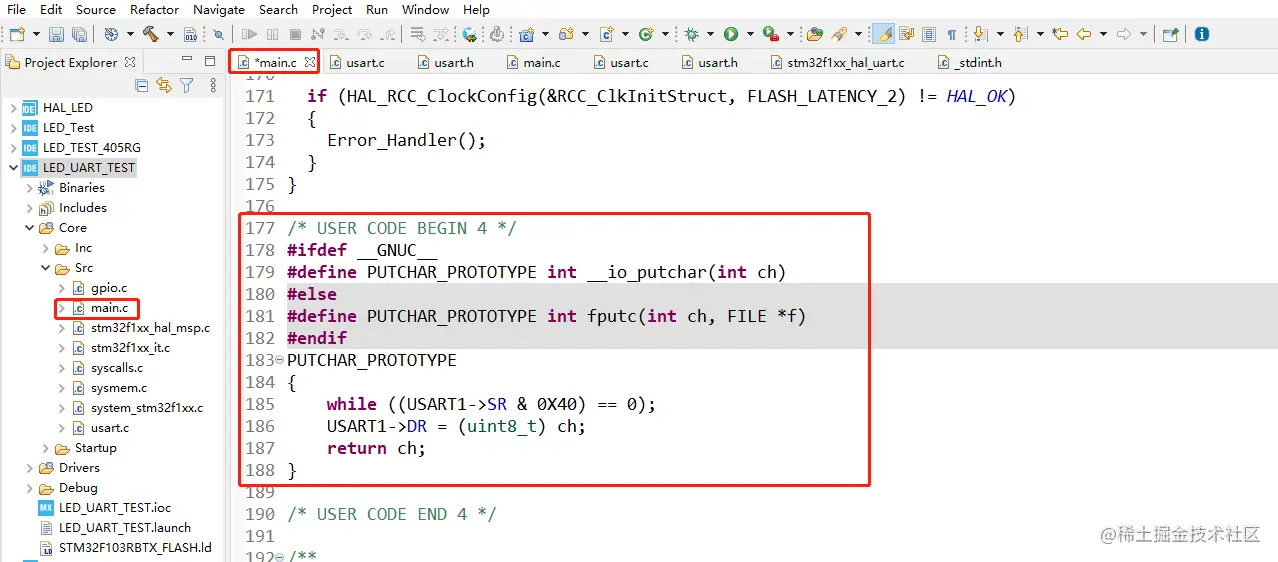This screenshot has height=562, width=1278.
Task: Close the *main.c editor tab
Action: [310, 62]
